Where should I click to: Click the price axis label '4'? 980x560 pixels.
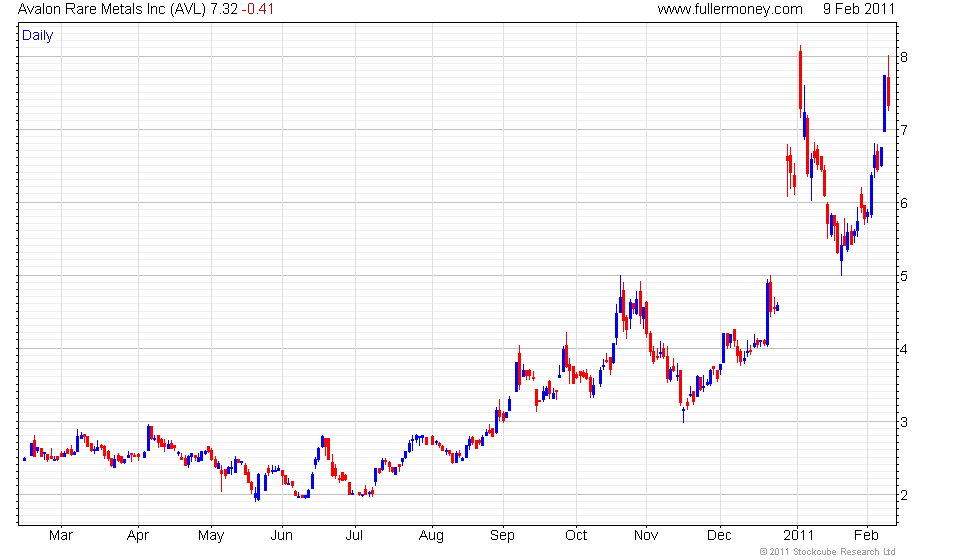[x=904, y=349]
